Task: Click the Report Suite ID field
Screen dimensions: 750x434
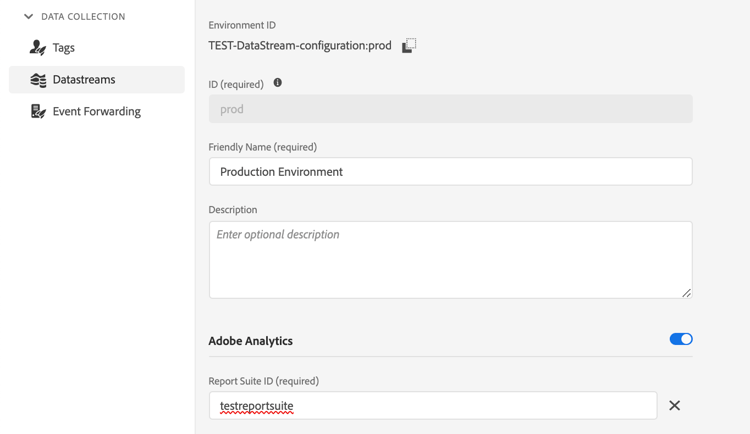Action: tap(432, 405)
